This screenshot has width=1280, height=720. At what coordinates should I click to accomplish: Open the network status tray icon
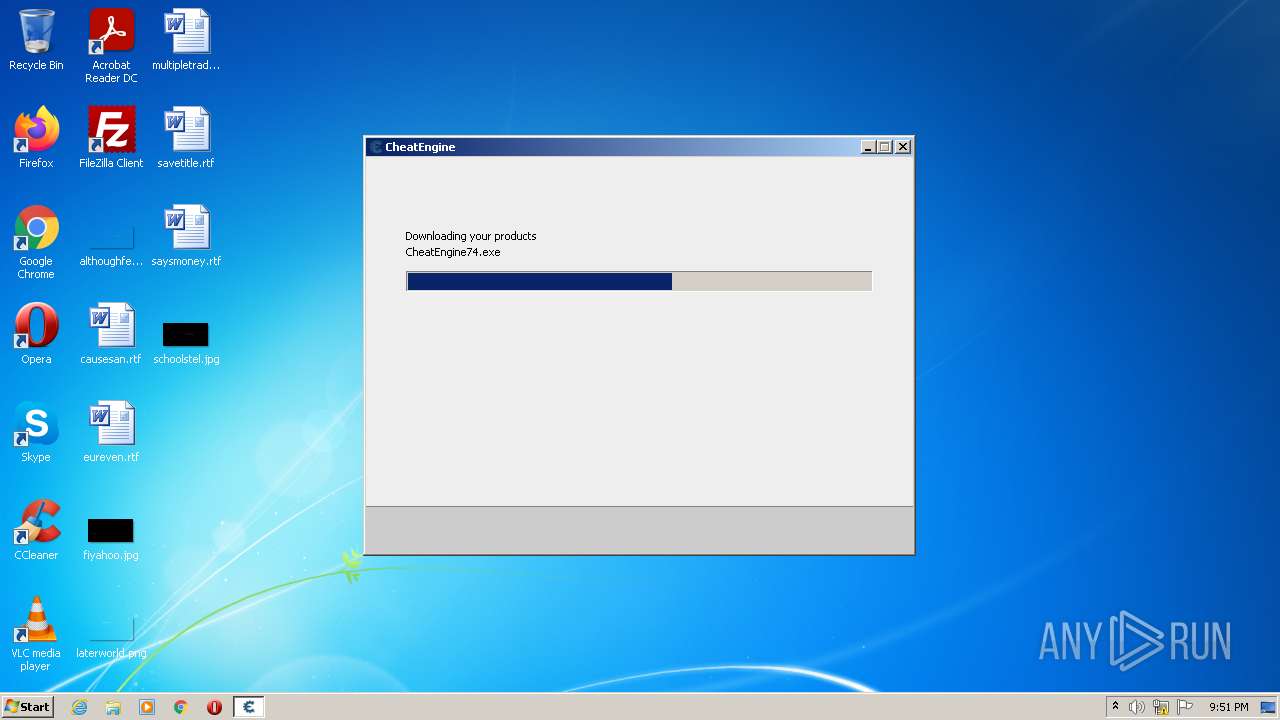click(1161, 707)
